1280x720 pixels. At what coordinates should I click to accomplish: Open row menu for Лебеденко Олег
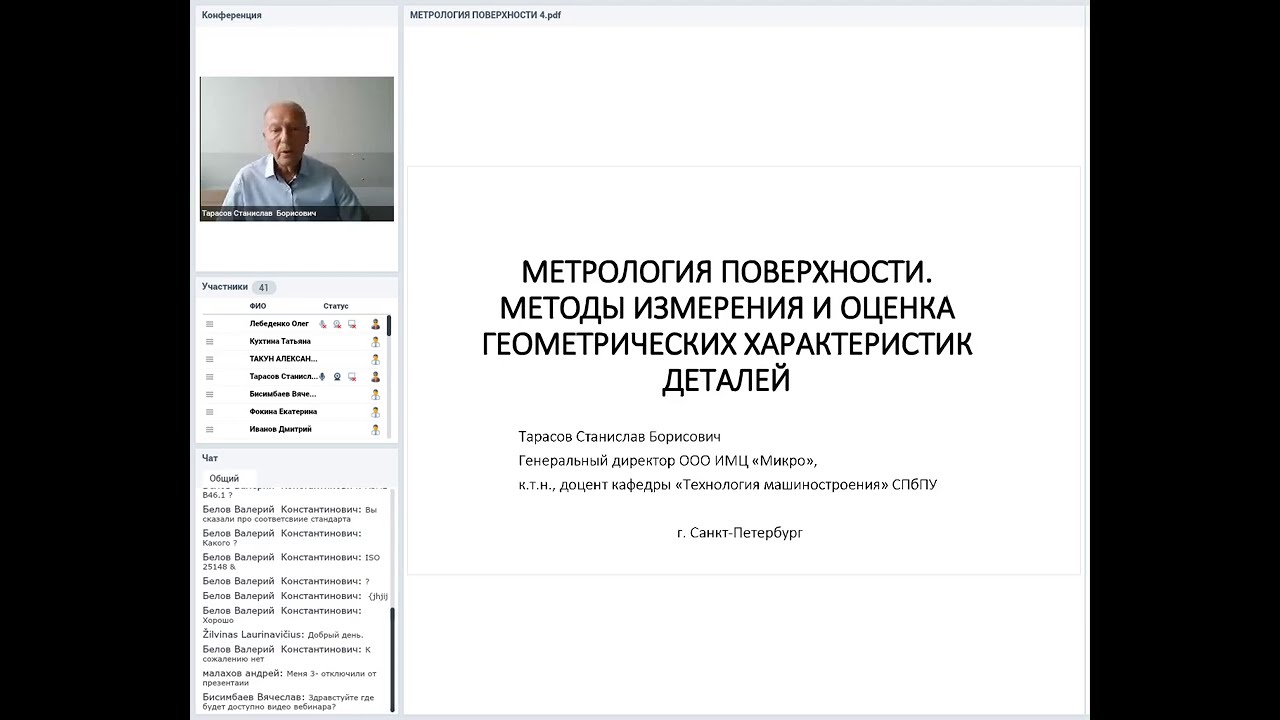(210, 324)
